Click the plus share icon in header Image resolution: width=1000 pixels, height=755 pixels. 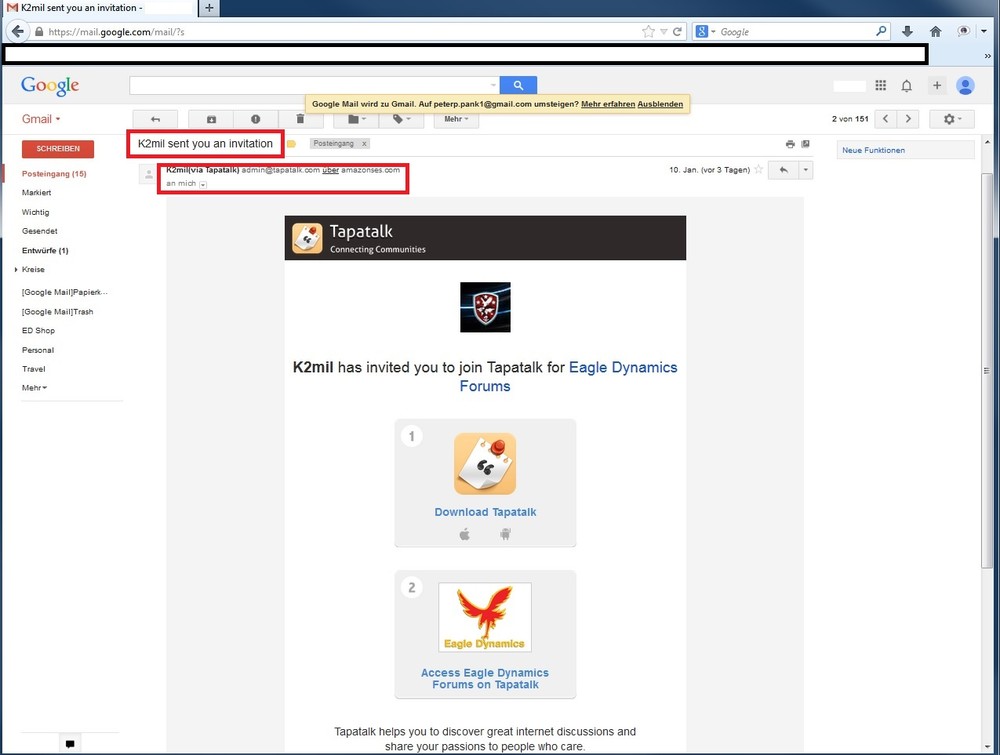tap(936, 85)
